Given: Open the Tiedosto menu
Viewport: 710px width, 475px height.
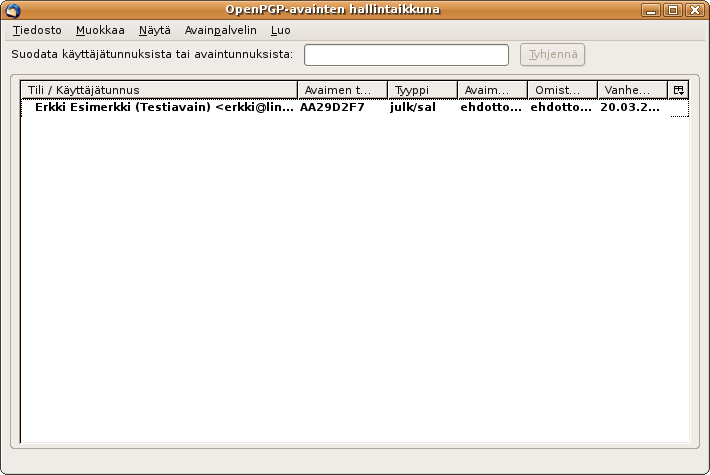Looking at the screenshot, I should pos(37,30).
